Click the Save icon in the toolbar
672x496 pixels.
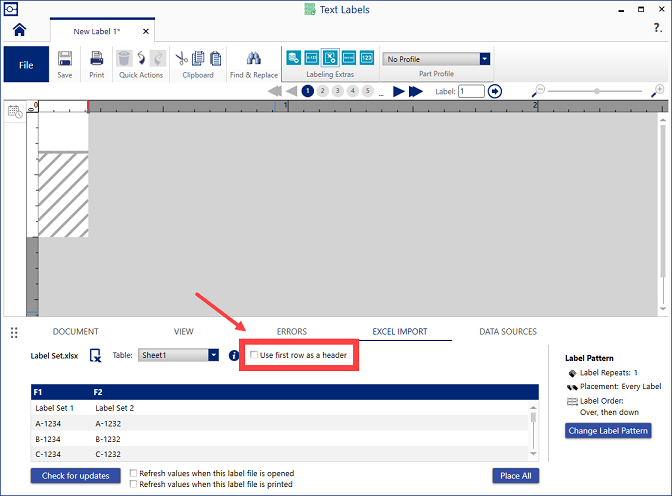click(64, 61)
